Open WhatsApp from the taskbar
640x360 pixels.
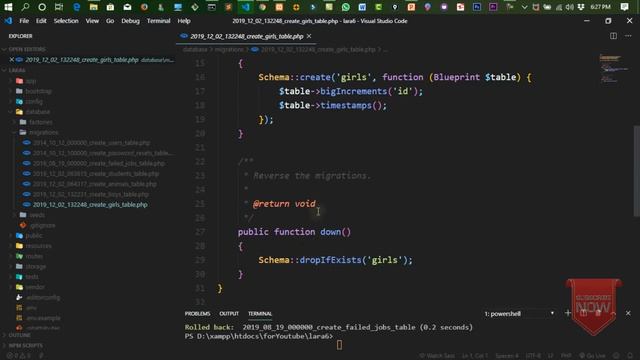point(345,7)
